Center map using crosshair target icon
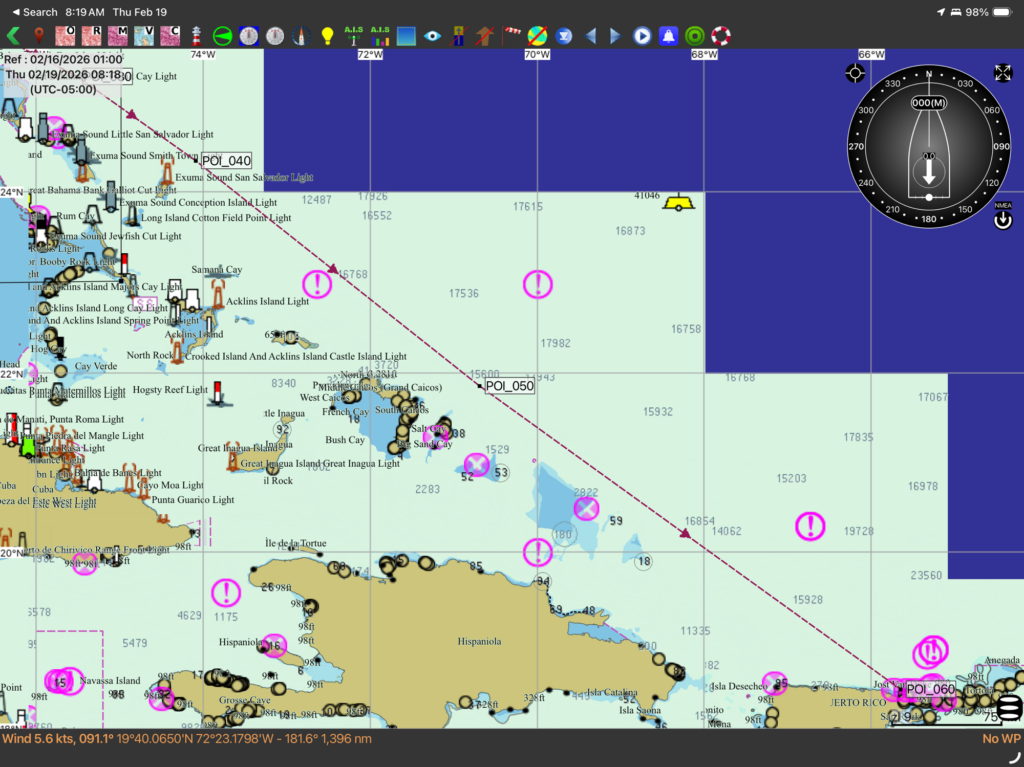 [855, 72]
